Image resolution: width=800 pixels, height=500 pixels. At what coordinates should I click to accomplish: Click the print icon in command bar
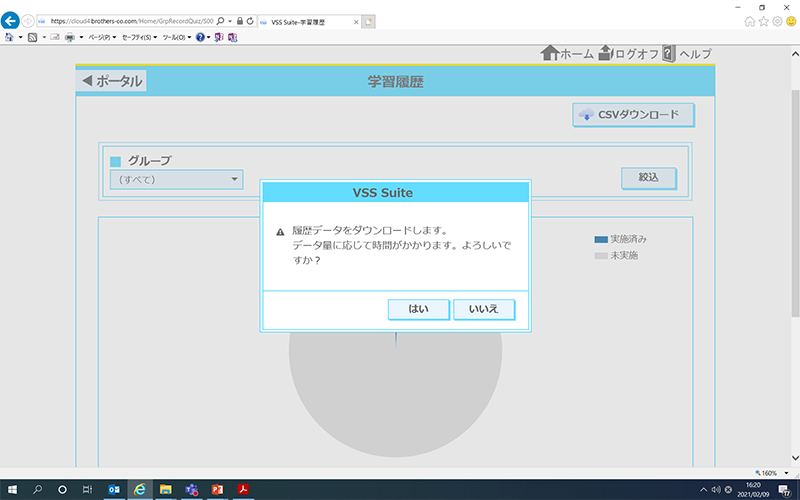(x=71, y=37)
